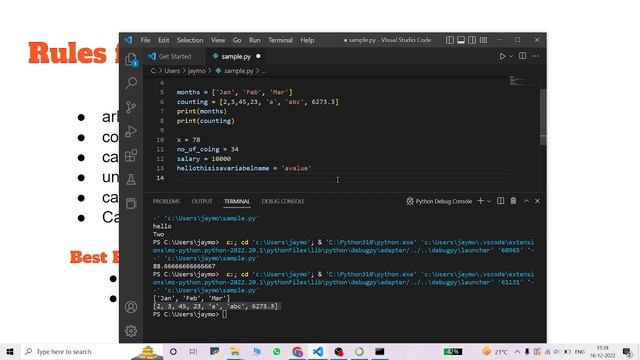Open the Edit menu

pyautogui.click(x=164, y=40)
